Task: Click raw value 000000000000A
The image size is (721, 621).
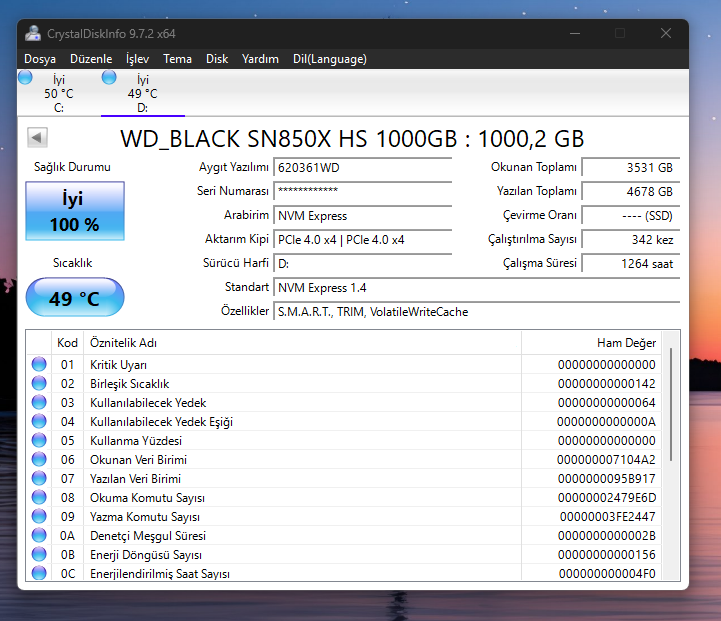Action: coord(606,422)
